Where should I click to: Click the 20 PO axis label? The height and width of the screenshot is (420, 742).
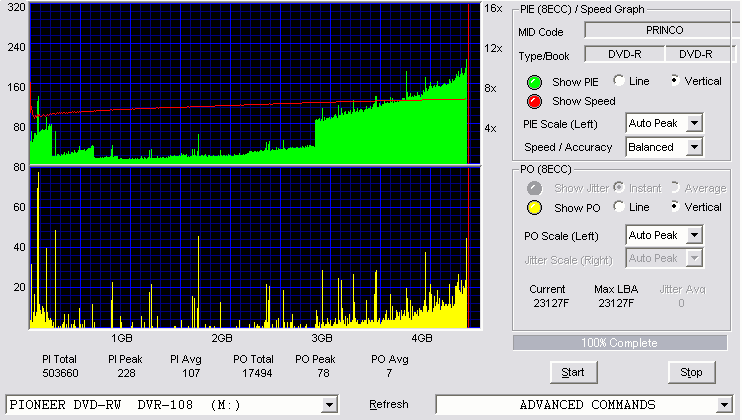click(x=19, y=287)
